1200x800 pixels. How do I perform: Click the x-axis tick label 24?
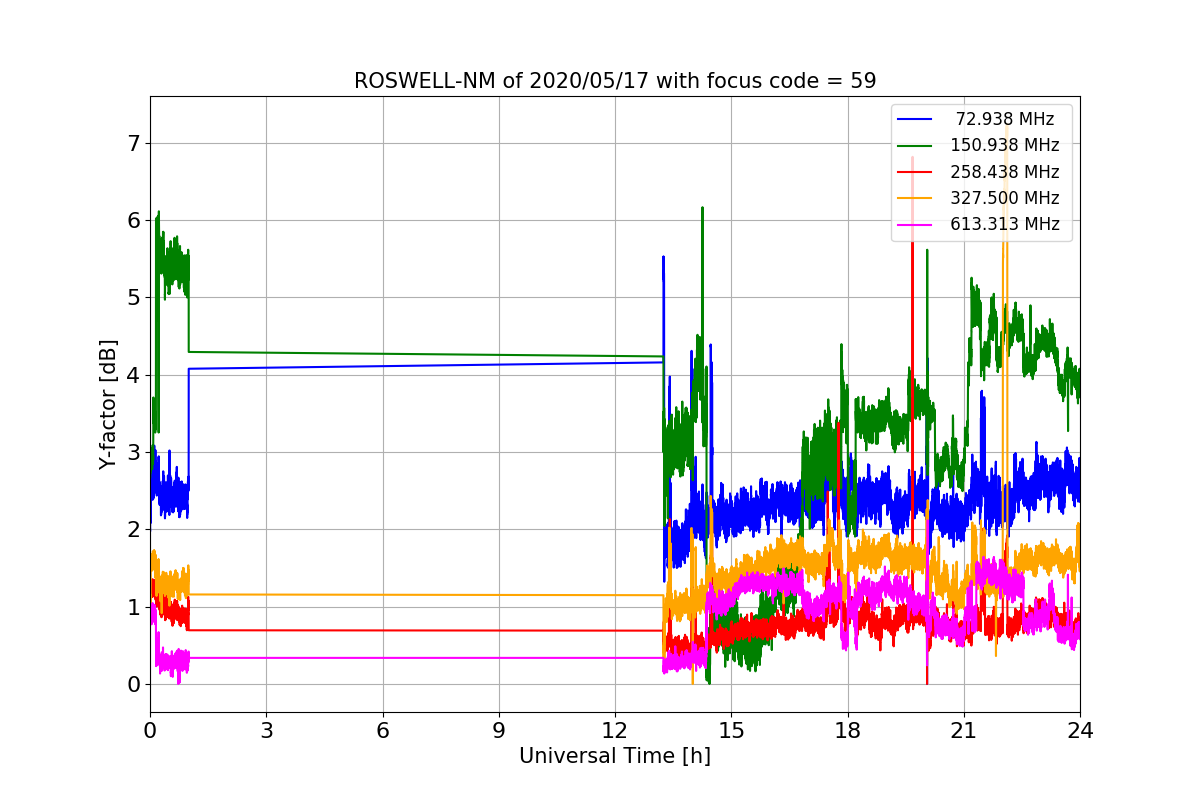tap(1080, 731)
